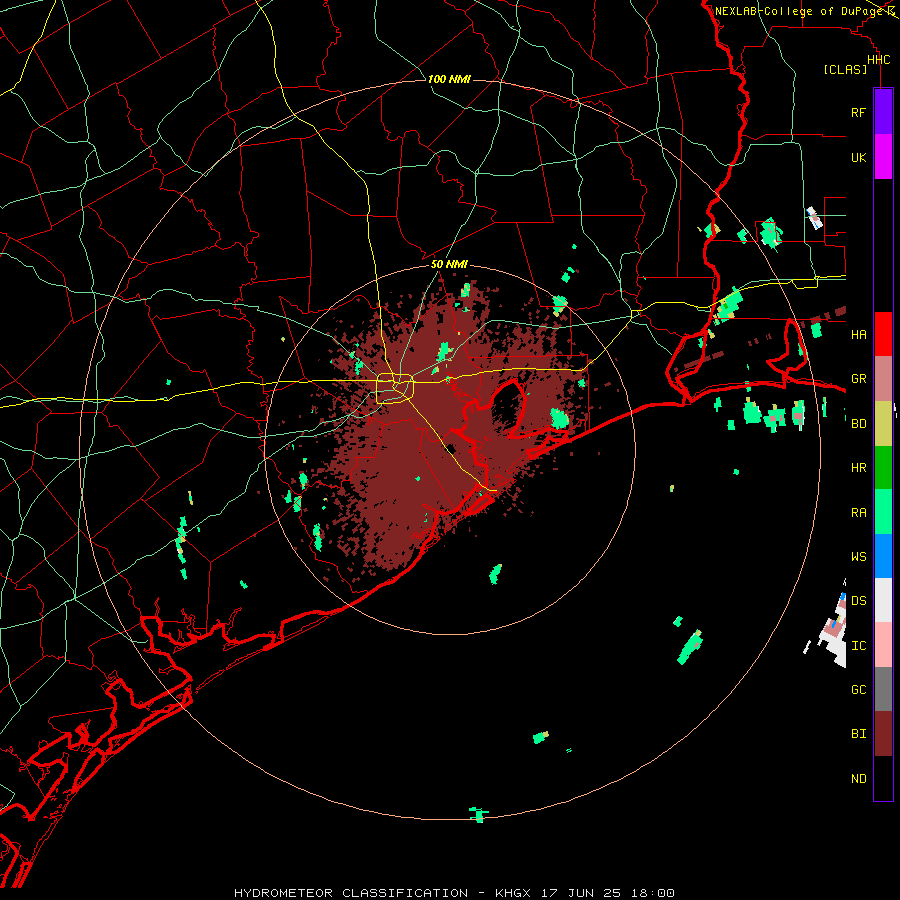Screen dimensions: 900x900
Task: Click the HR legend label text
Action: pyautogui.click(x=858, y=468)
